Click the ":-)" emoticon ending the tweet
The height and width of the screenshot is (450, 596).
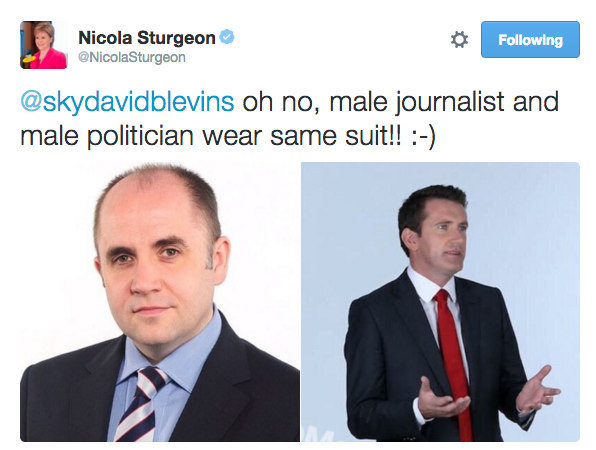click(423, 136)
